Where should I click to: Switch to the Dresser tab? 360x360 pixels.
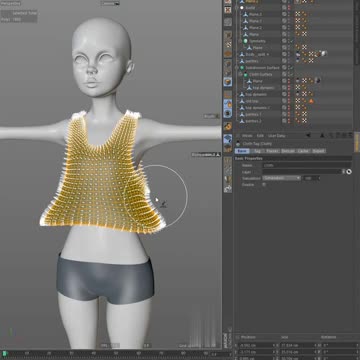pos(287,151)
